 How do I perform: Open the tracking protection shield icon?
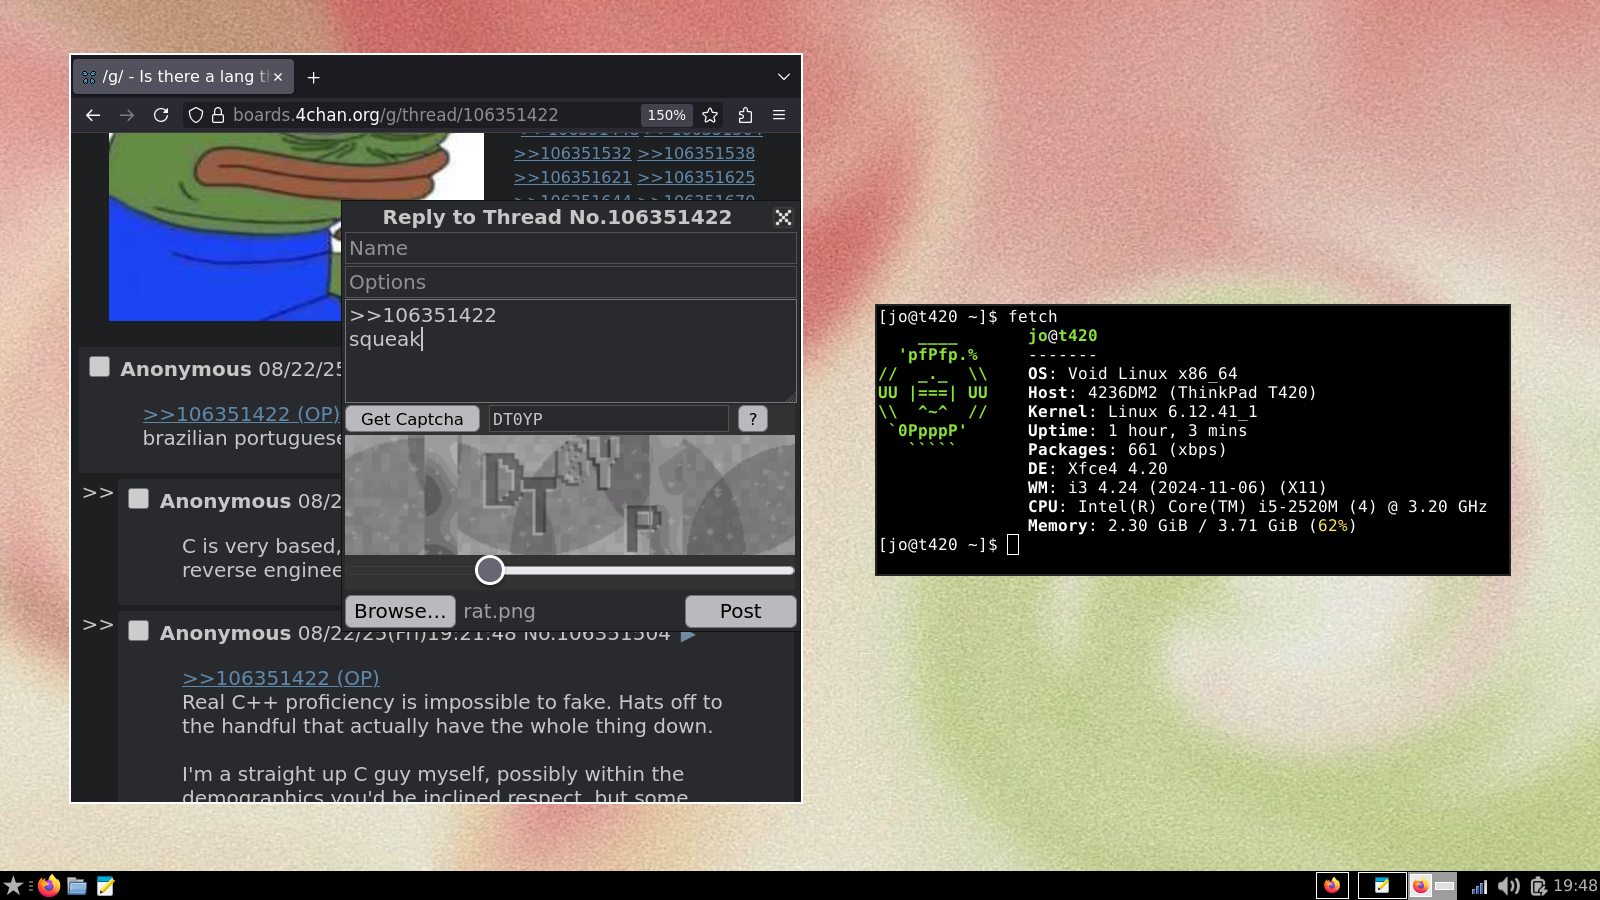click(196, 115)
